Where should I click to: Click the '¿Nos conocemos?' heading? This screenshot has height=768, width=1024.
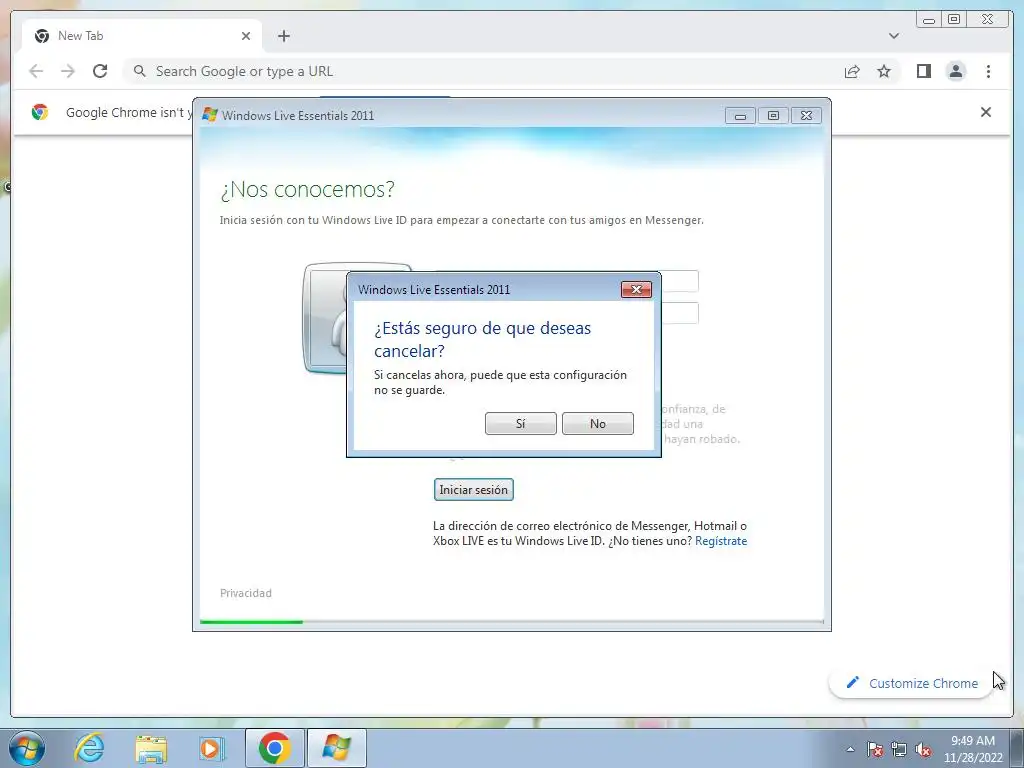click(308, 189)
